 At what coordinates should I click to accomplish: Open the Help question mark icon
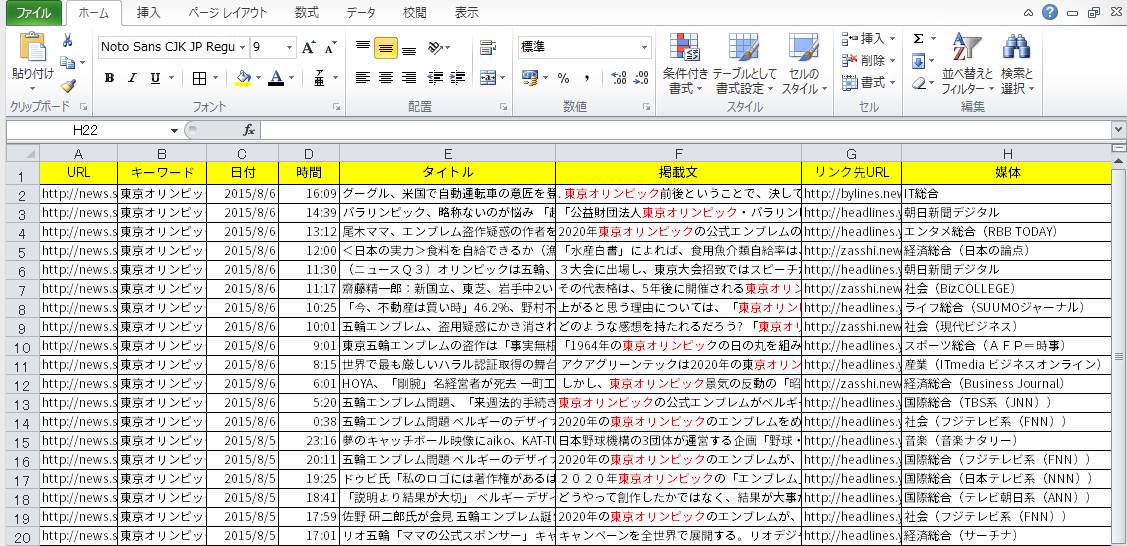click(1050, 12)
